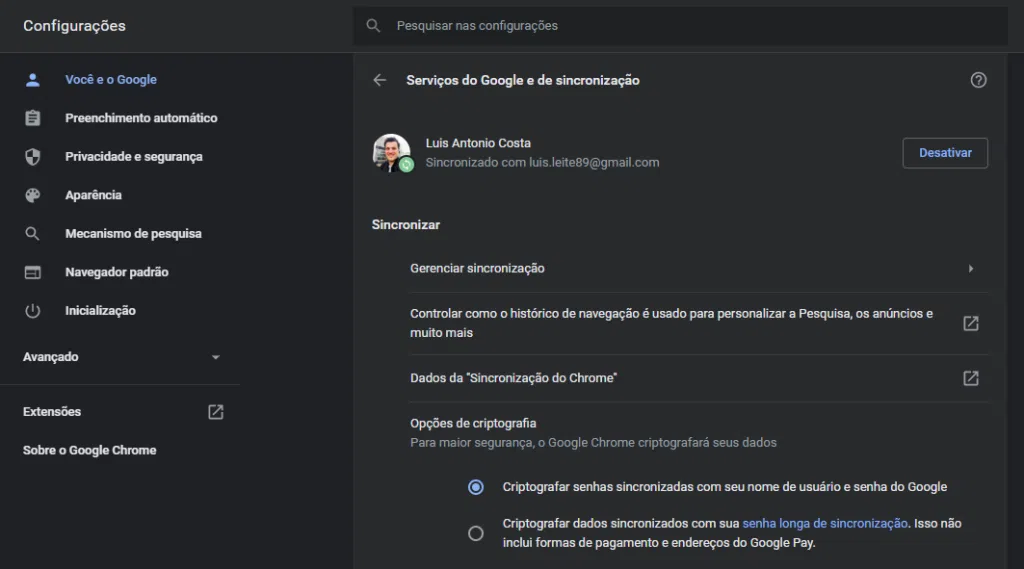The width and height of the screenshot is (1024, 569).
Task: Open Navegador padrão settings section
Action: coord(117,272)
